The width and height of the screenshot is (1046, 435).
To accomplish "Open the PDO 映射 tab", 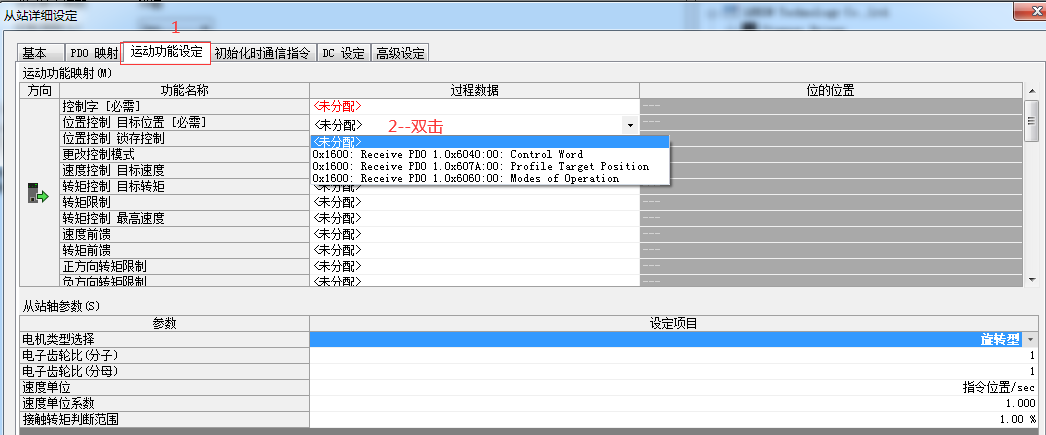I will (93, 53).
